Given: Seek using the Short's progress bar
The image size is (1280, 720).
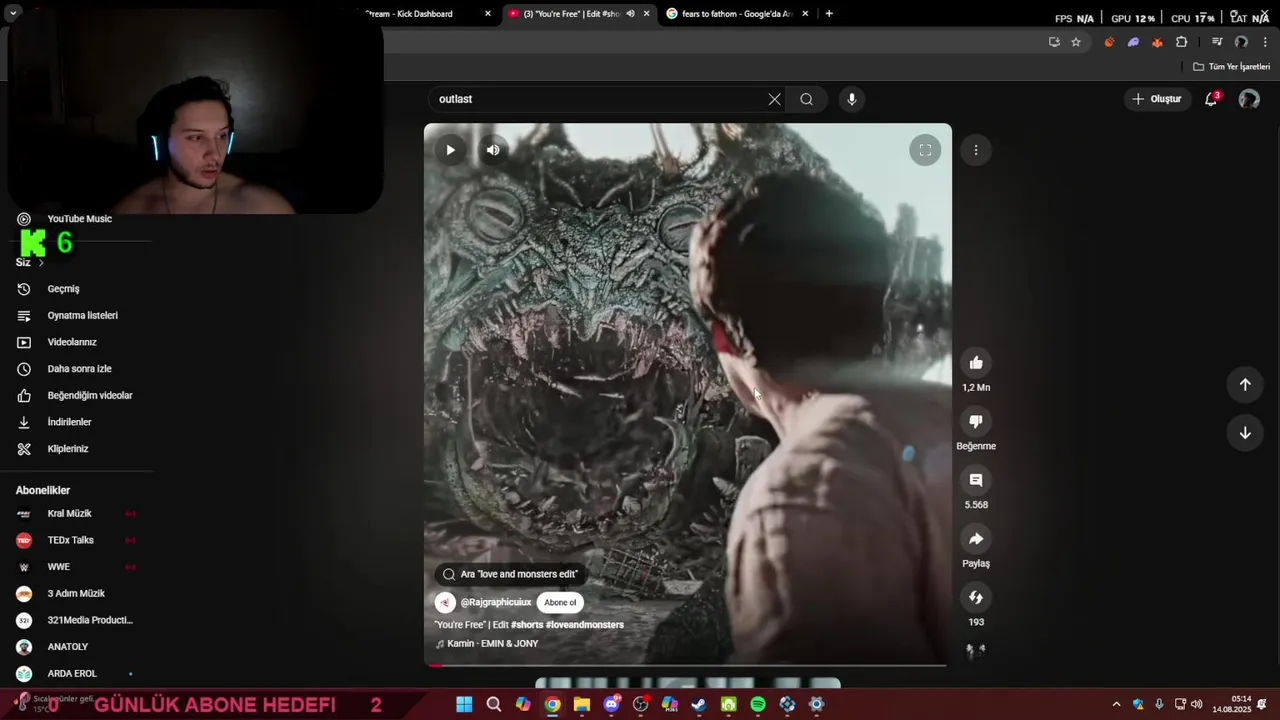Looking at the screenshot, I should 688,665.
